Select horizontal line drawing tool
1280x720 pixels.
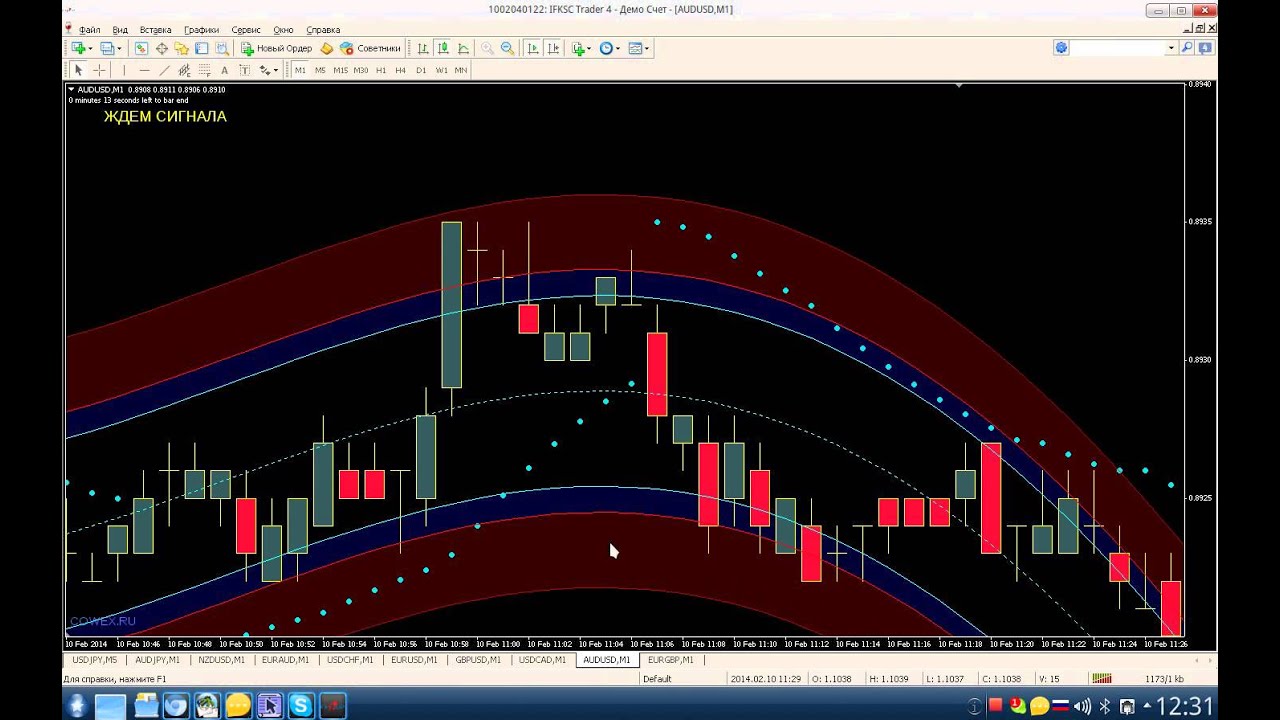coord(144,70)
